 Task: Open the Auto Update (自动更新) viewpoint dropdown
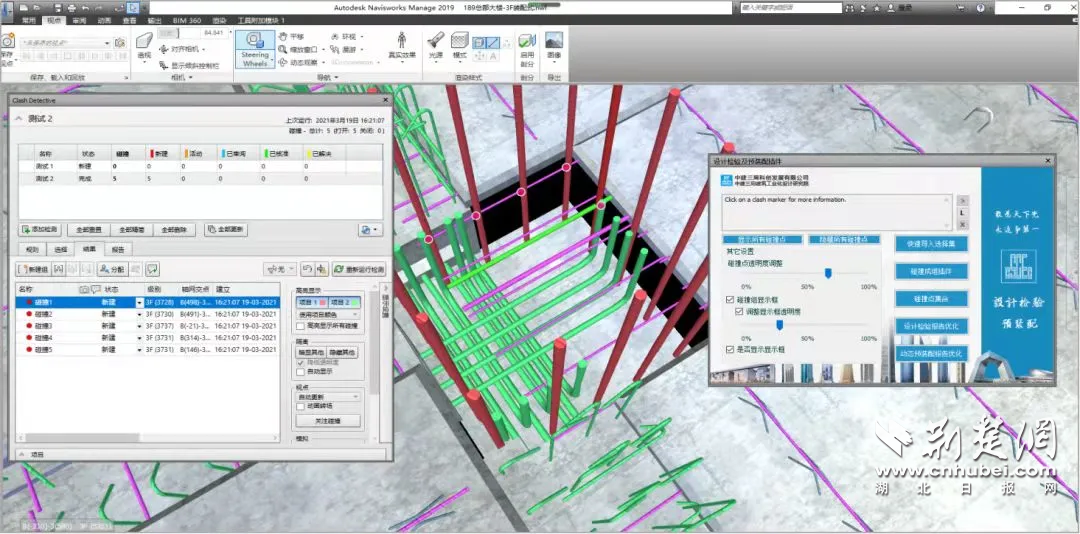pyautogui.click(x=329, y=397)
